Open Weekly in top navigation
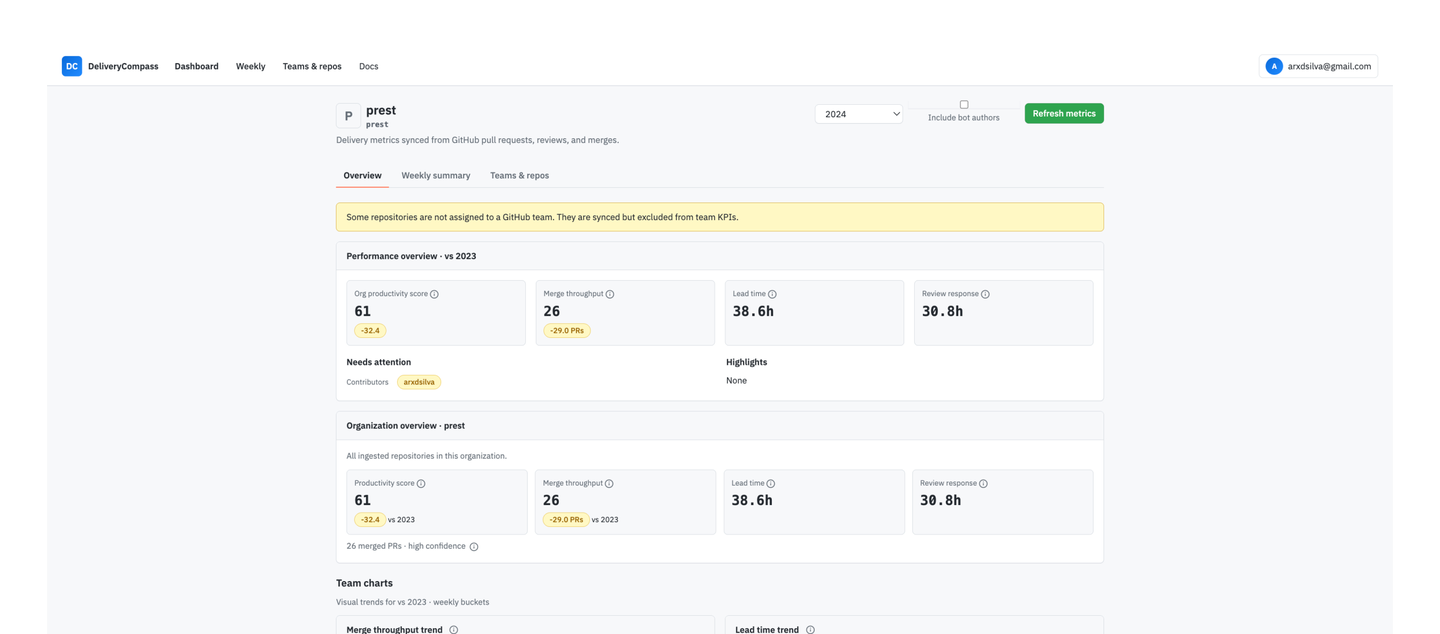Screen dimensions: 1440x634 pos(250,66)
